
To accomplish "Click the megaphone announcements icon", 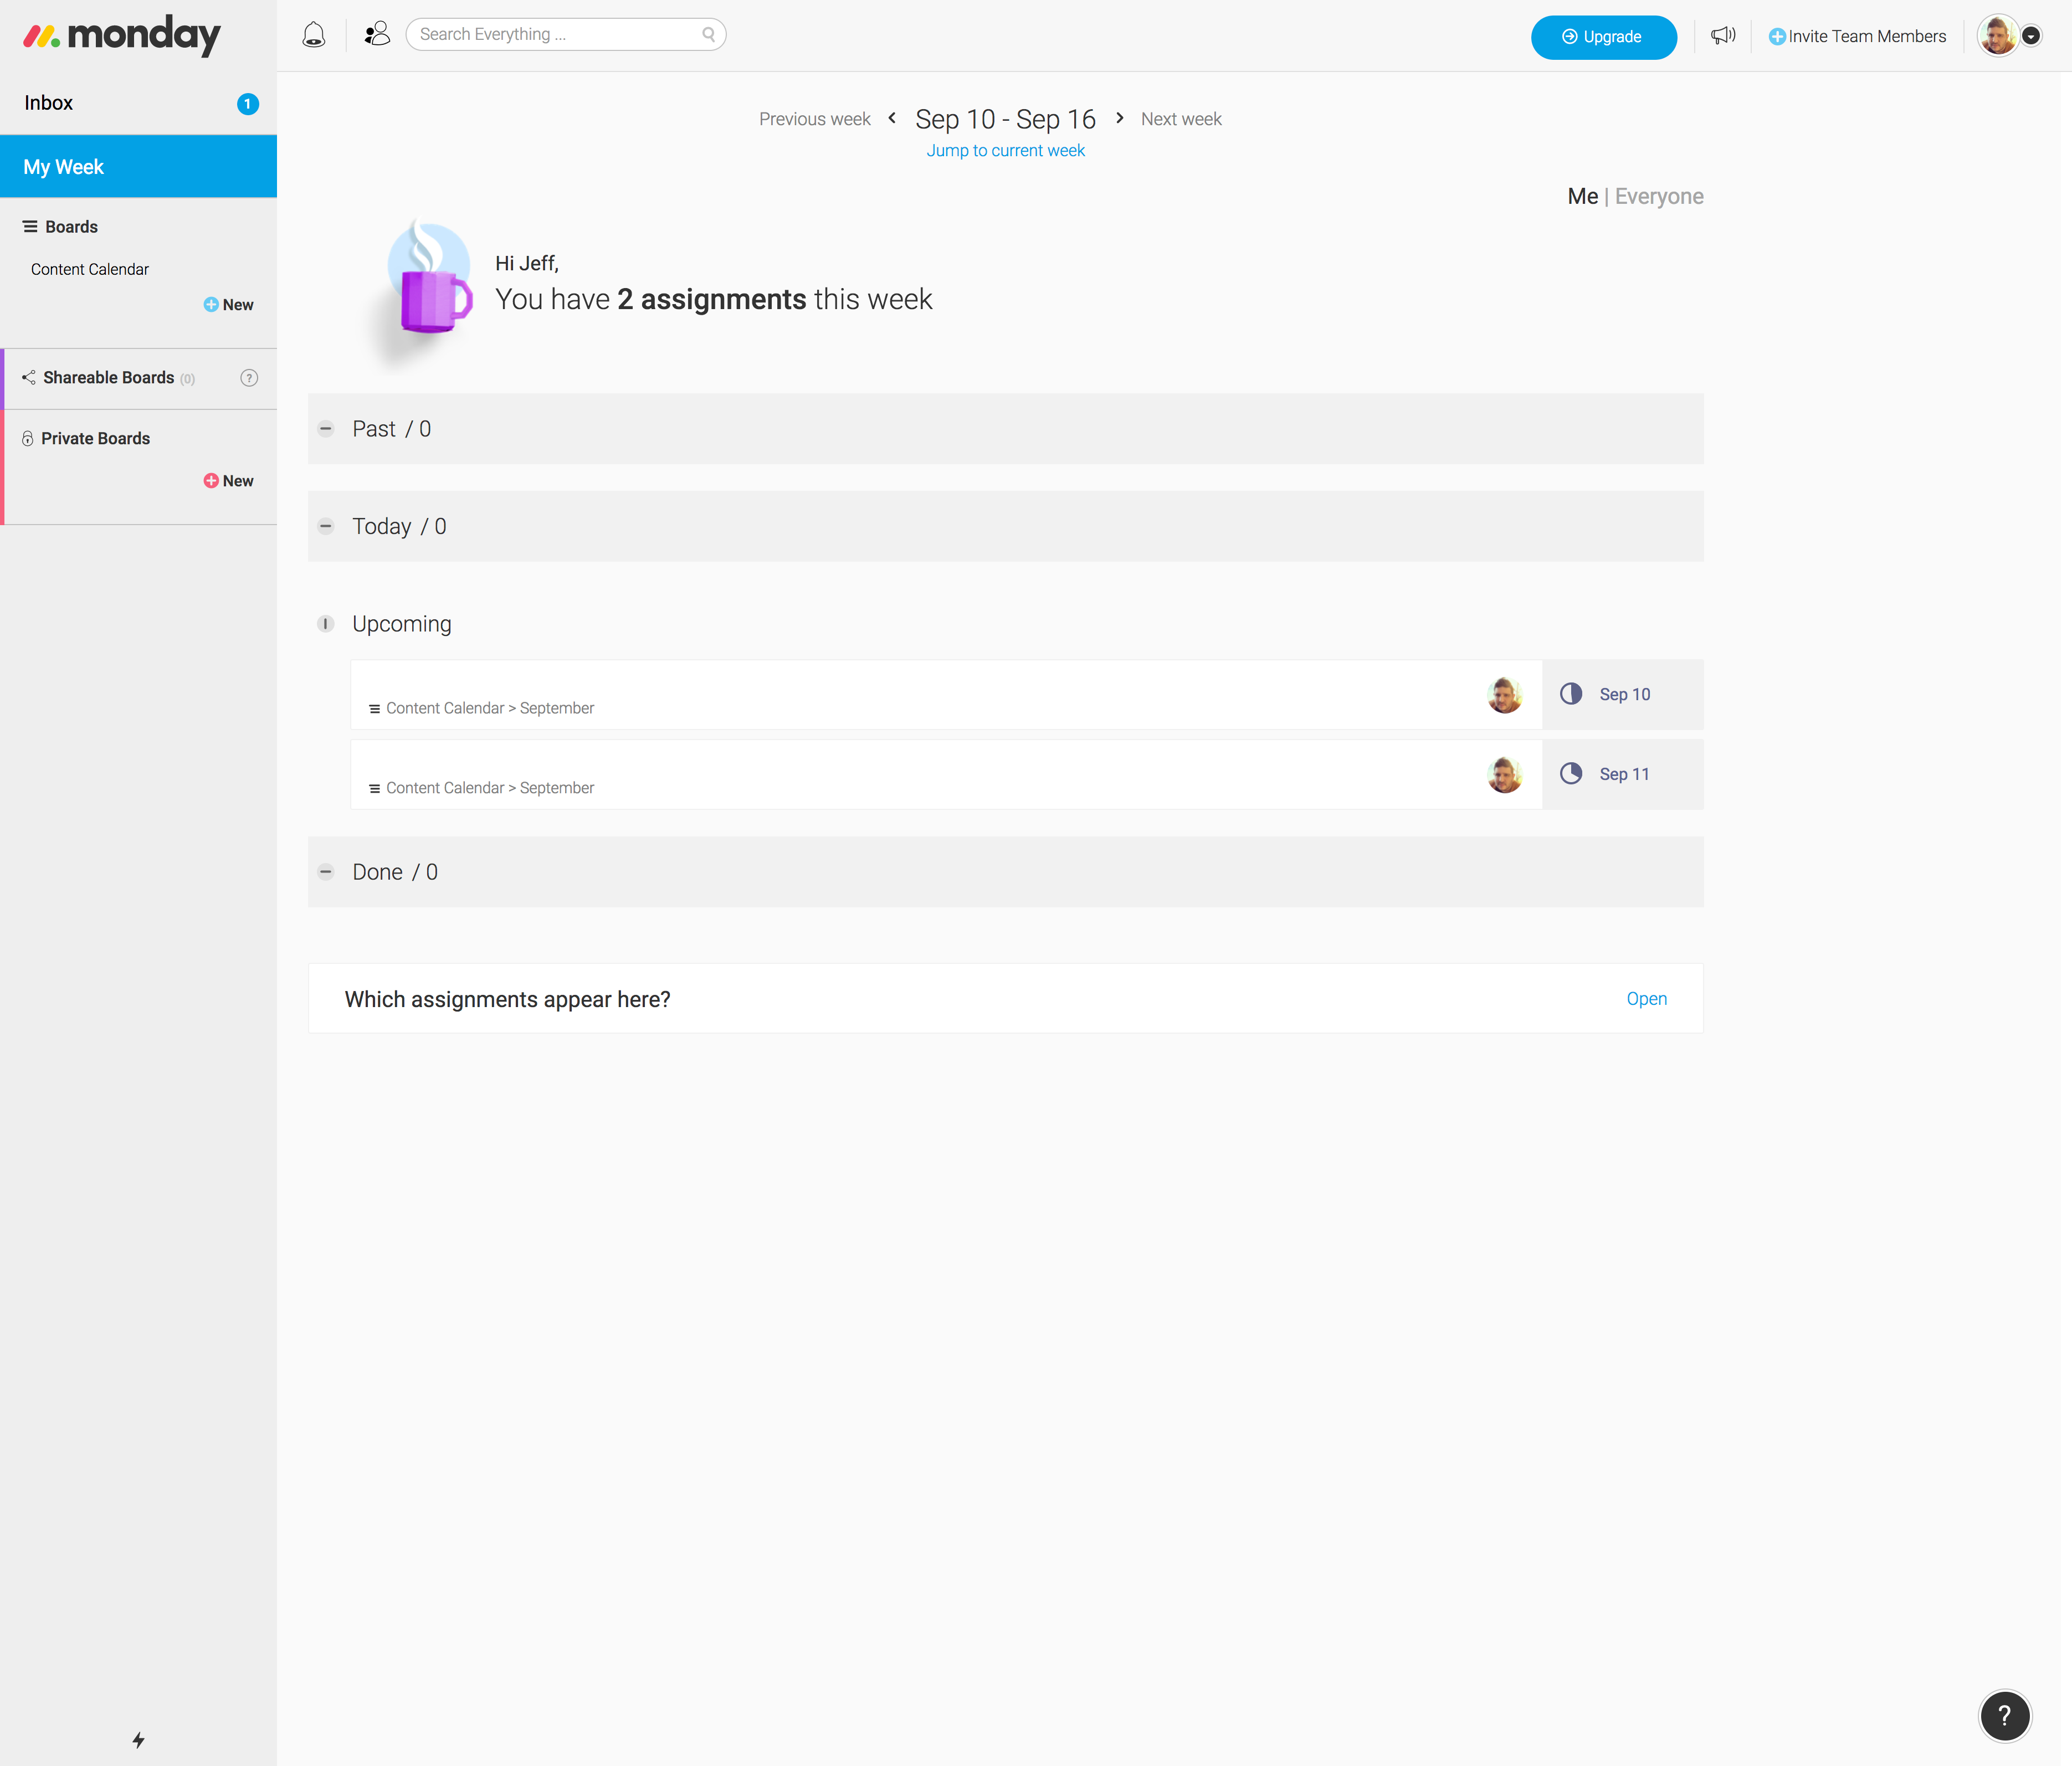I will pyautogui.click(x=1722, y=36).
